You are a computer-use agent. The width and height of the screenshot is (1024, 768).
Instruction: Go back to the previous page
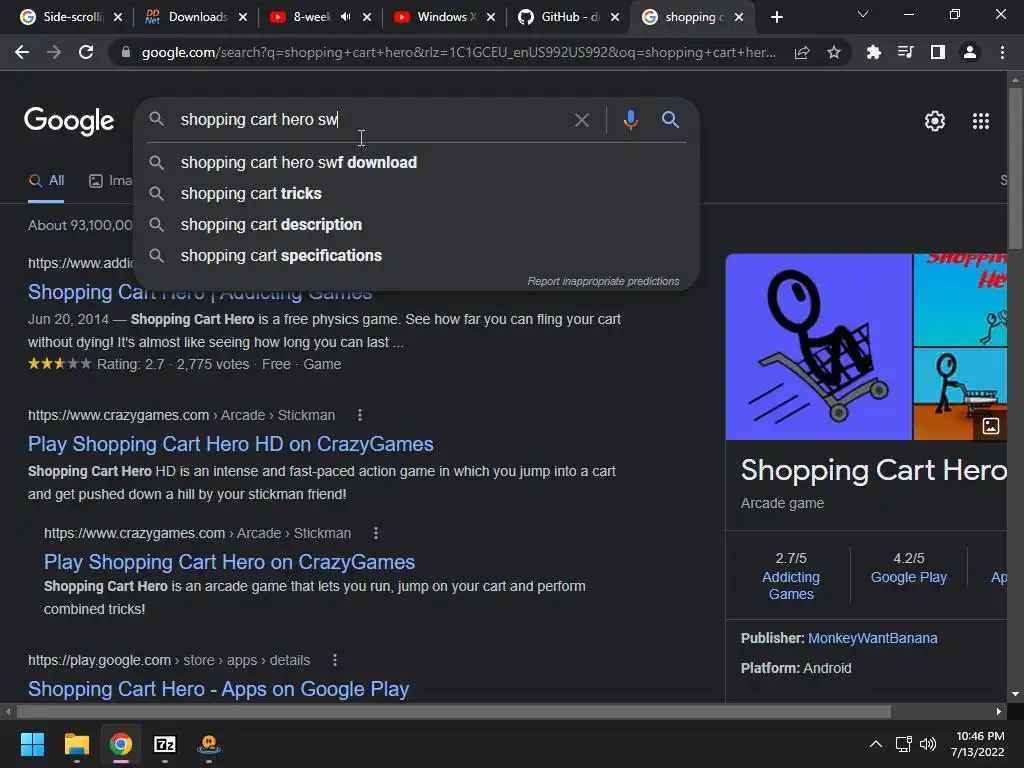[22, 52]
